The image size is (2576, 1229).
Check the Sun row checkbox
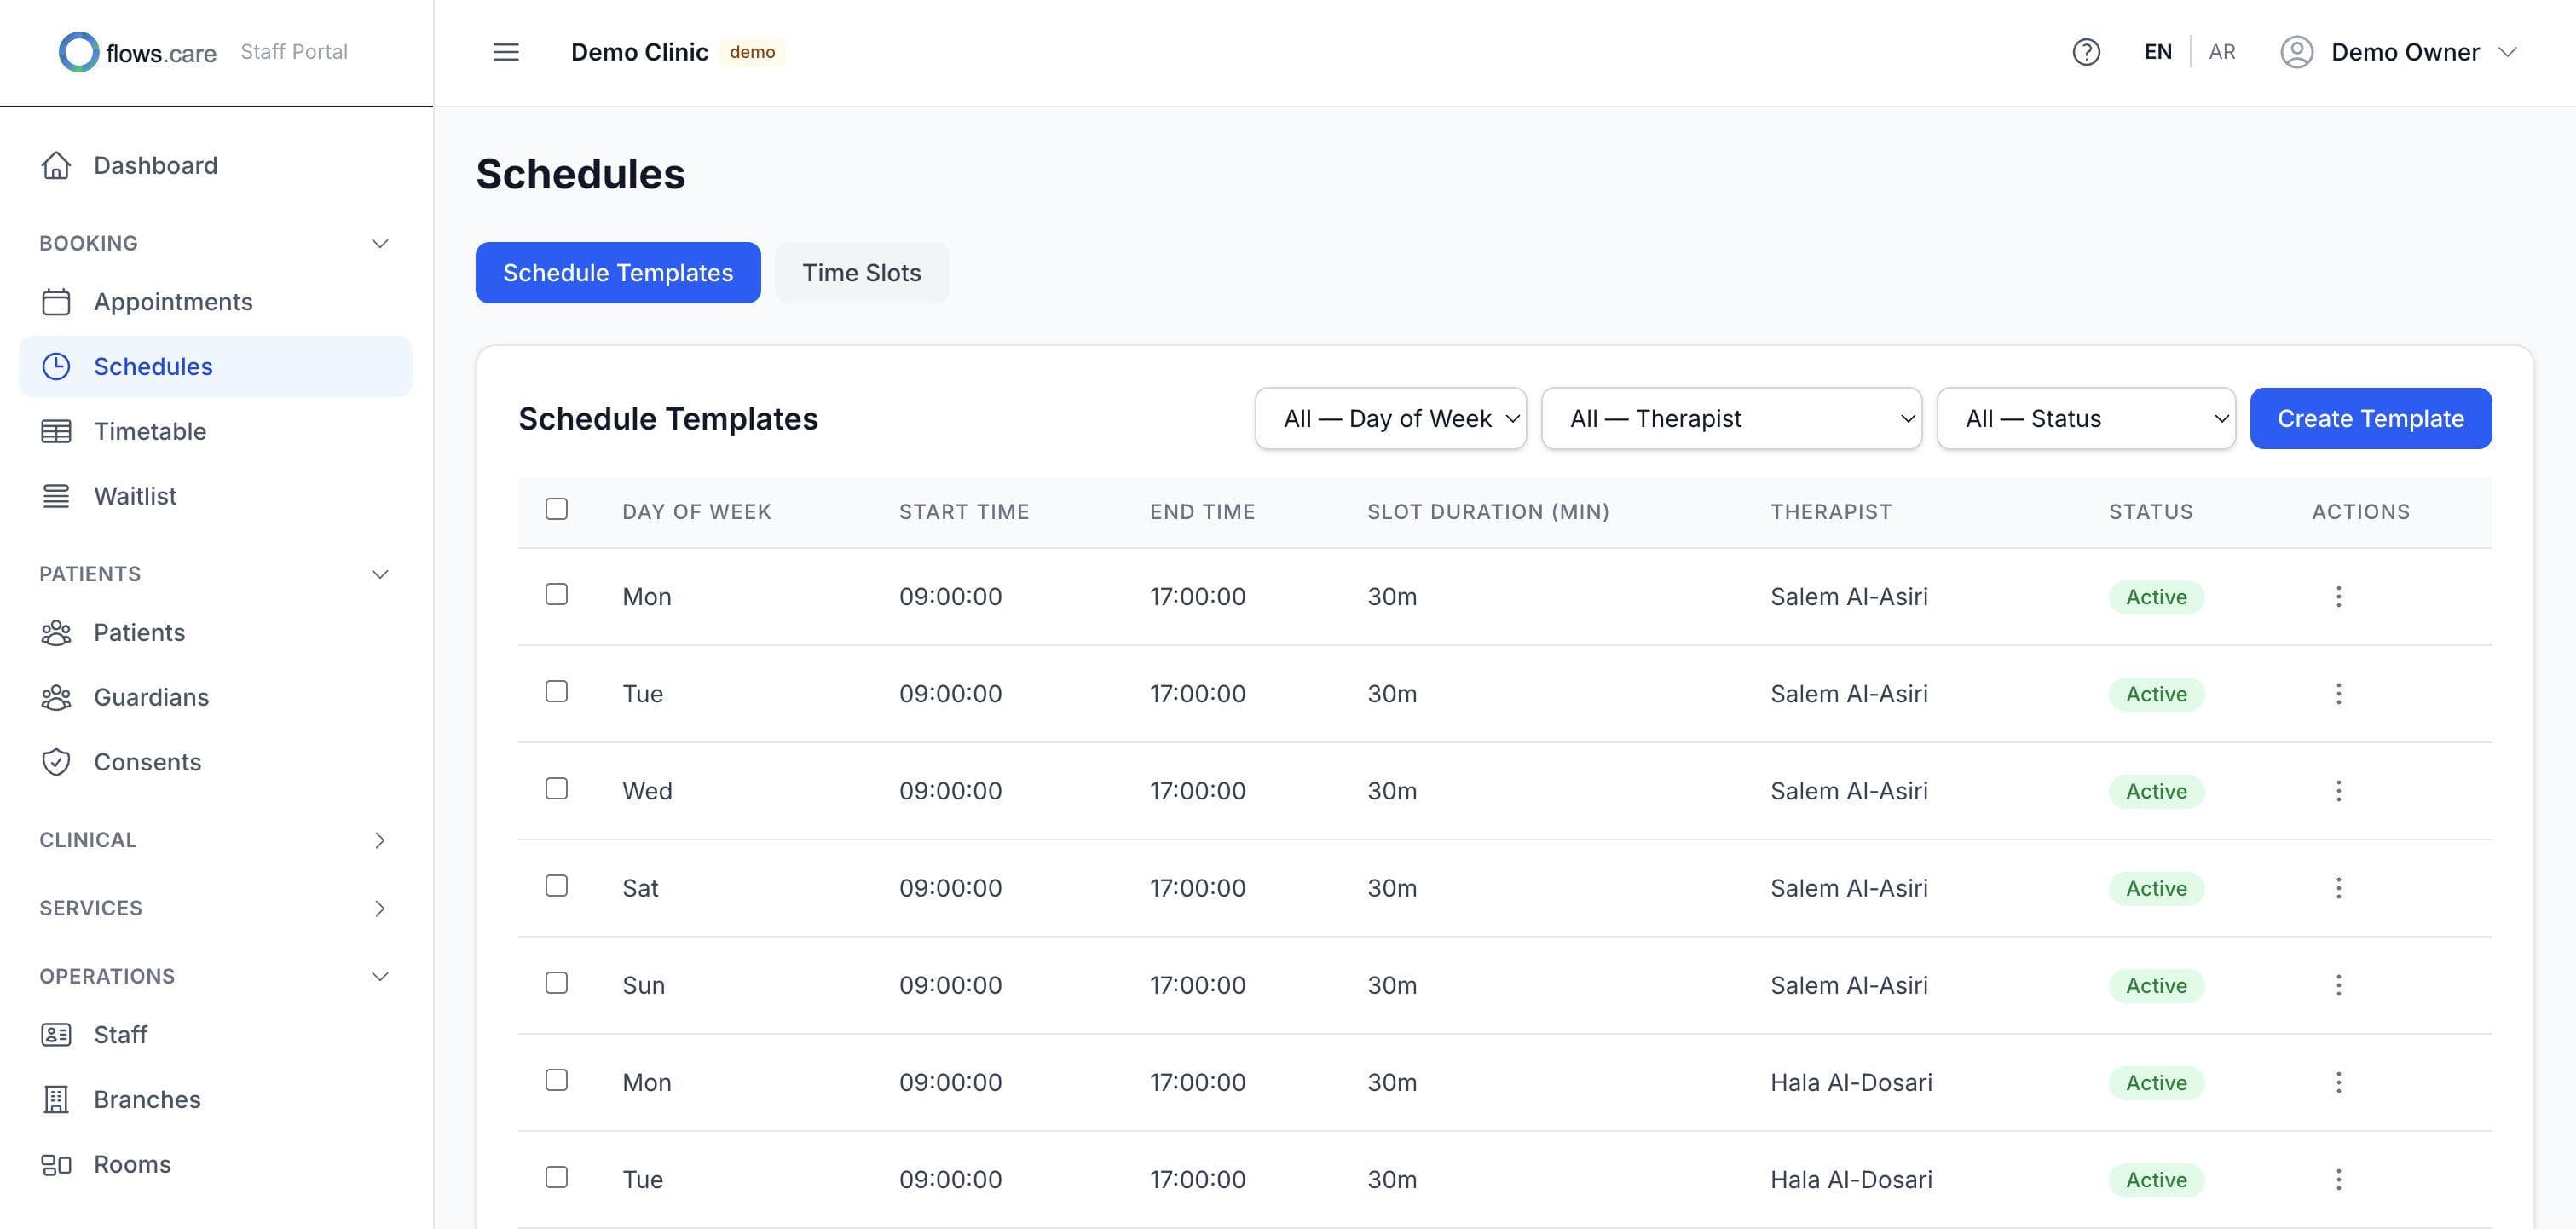coord(557,982)
